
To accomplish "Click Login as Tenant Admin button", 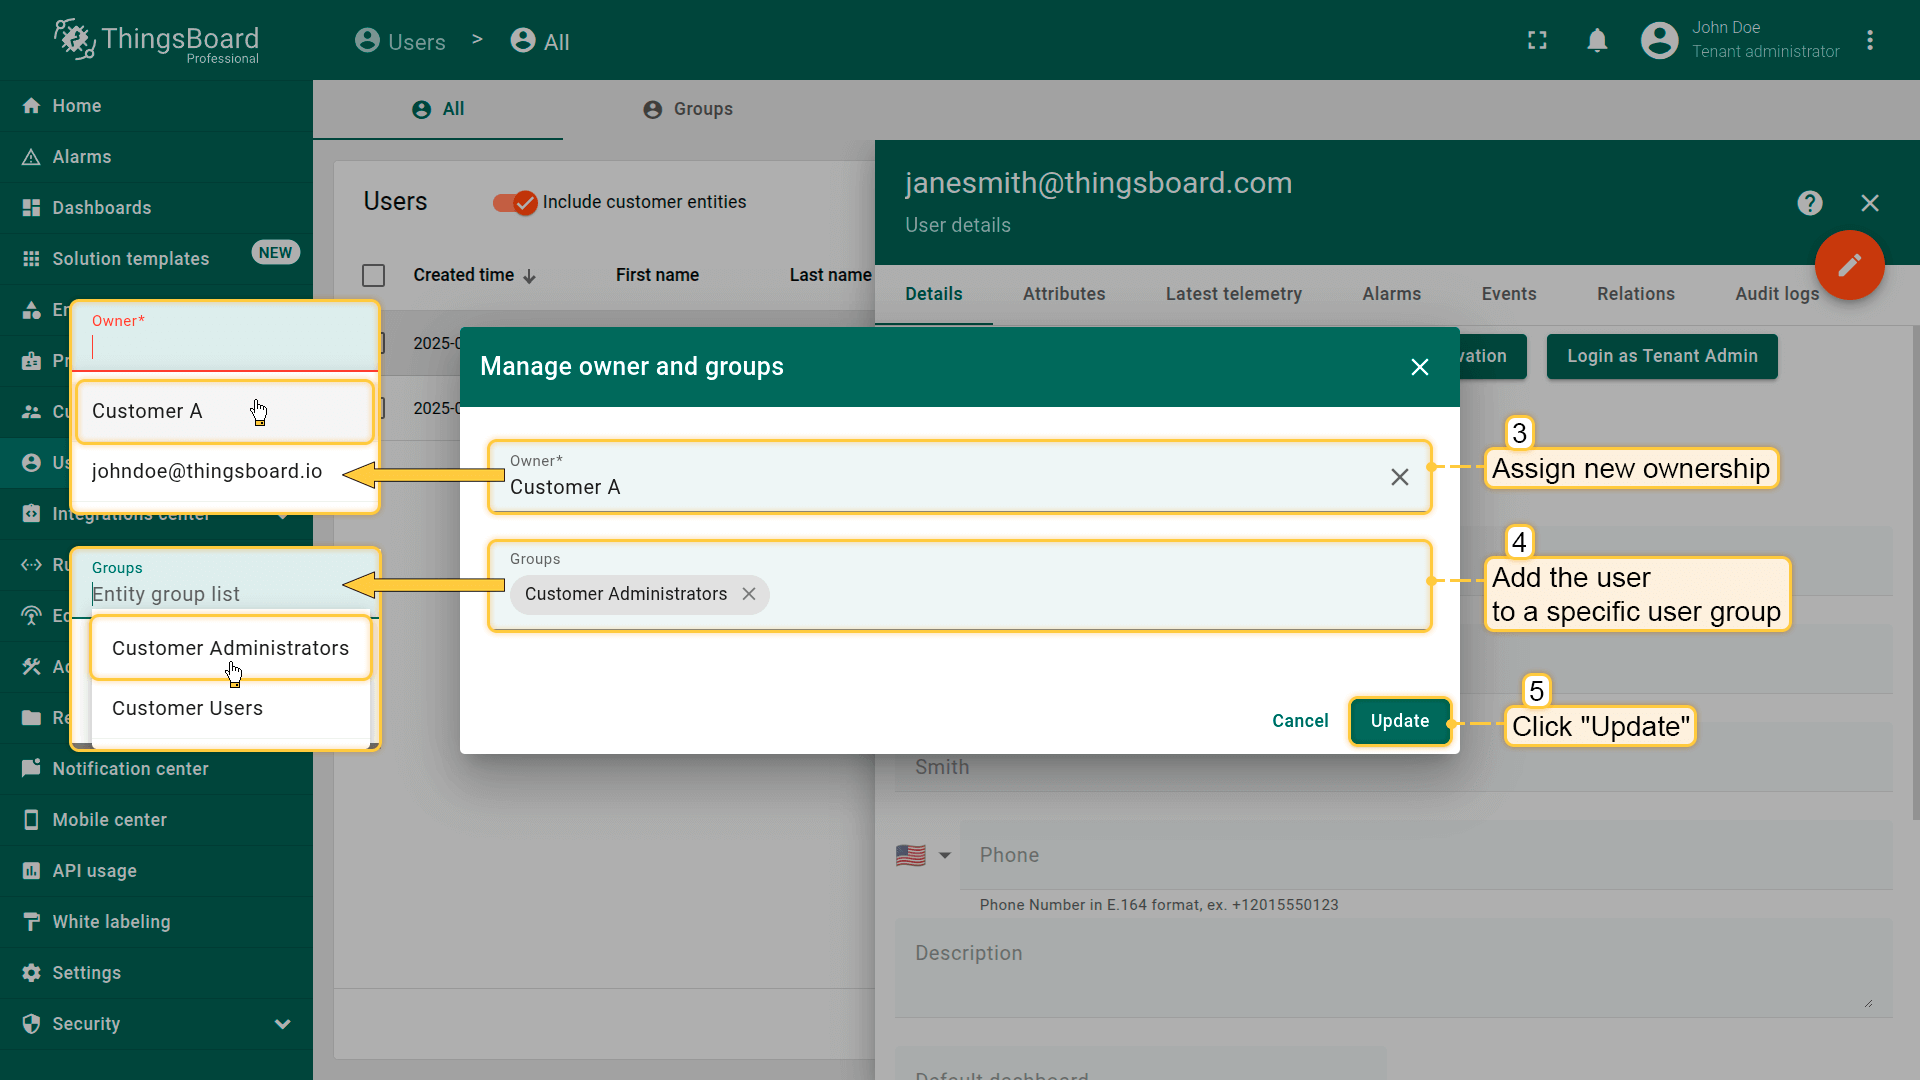I will [x=1661, y=356].
